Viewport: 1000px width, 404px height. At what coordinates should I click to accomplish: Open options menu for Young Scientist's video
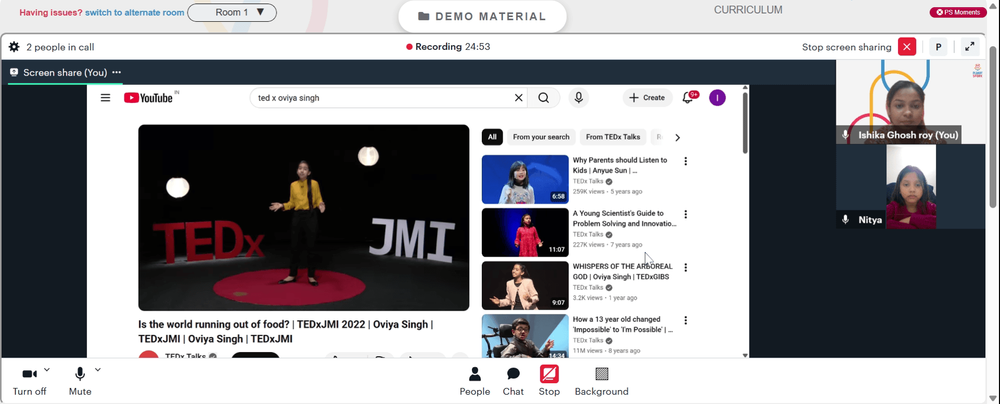pos(686,214)
